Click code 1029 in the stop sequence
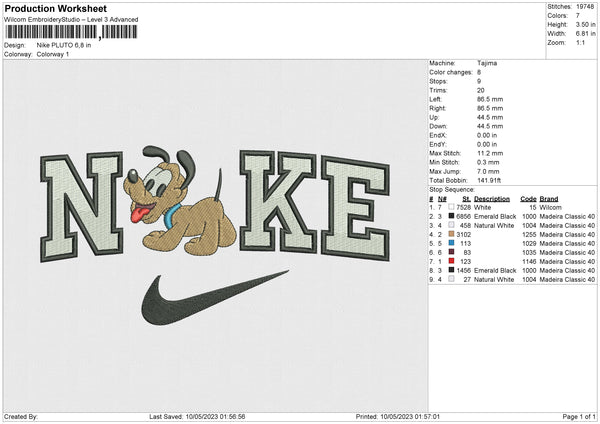 pyautogui.click(x=529, y=243)
